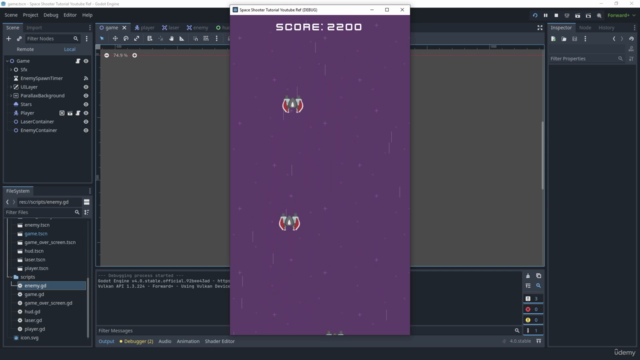Open the Inspector dock options menu
640x360 pixels.
coord(634,28)
